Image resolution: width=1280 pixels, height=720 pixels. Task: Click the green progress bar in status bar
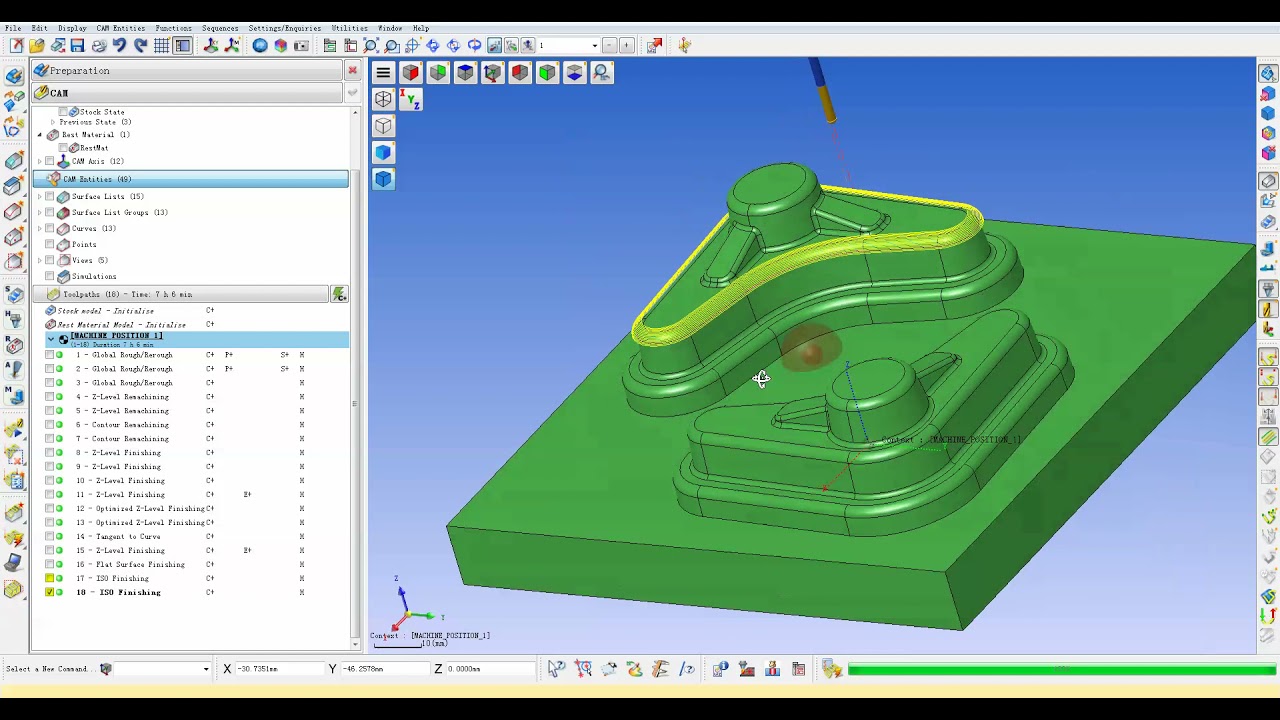click(1062, 669)
